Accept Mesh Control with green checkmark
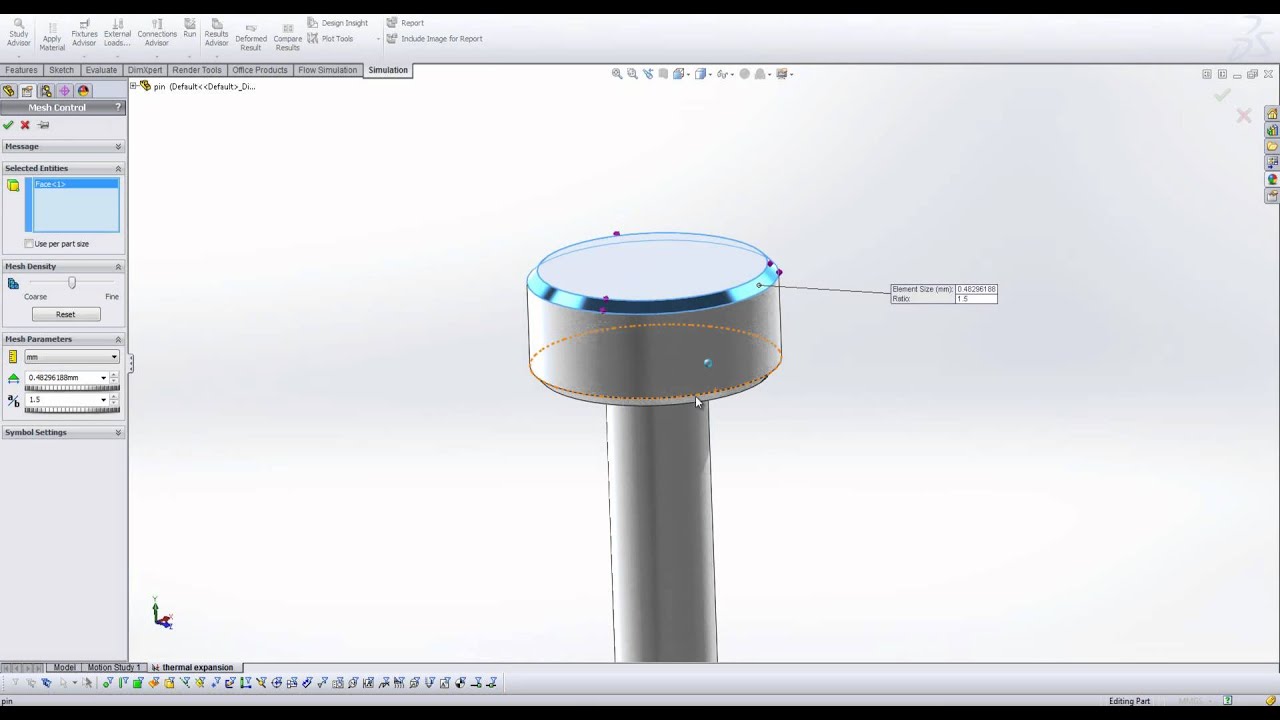 8,125
